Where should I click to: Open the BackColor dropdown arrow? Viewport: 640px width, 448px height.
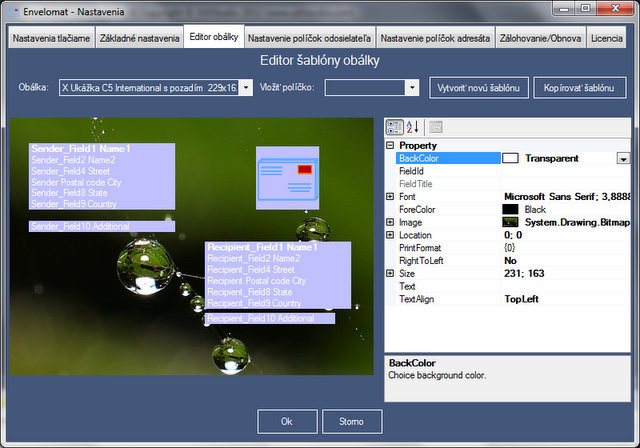click(x=623, y=158)
